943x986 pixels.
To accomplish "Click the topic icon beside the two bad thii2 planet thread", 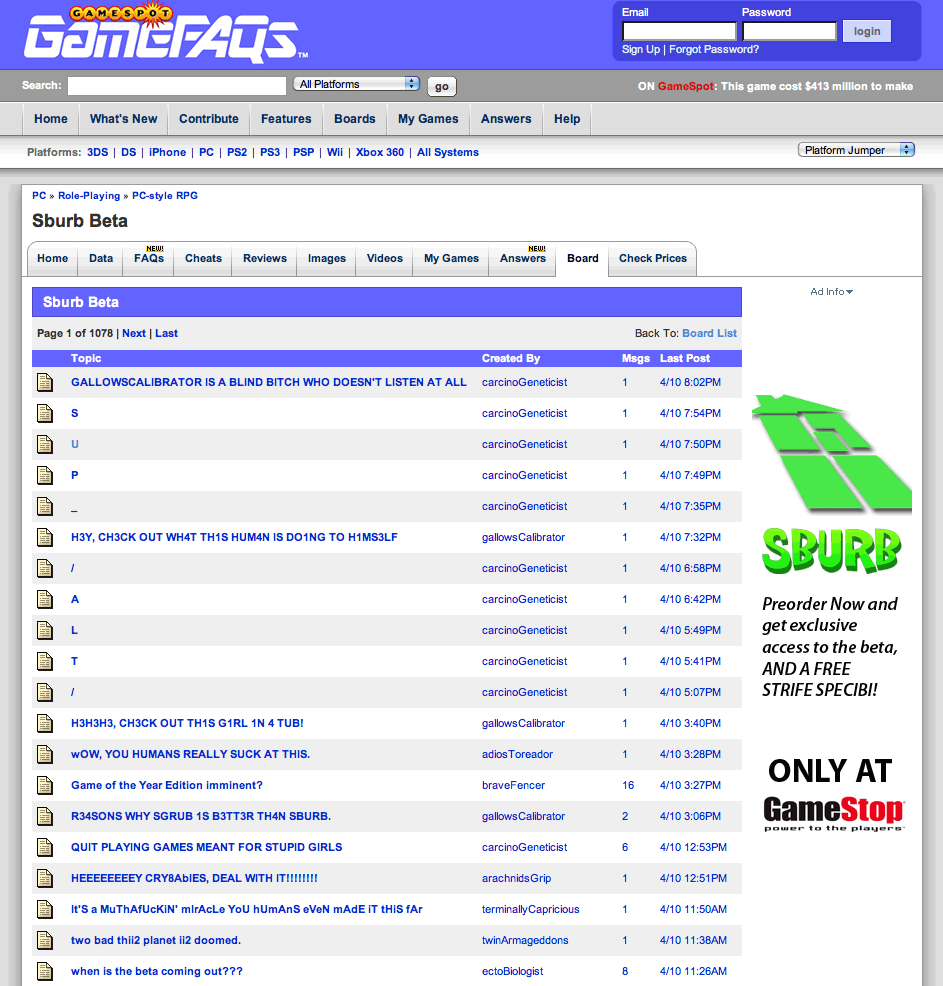I will pos(45,940).
